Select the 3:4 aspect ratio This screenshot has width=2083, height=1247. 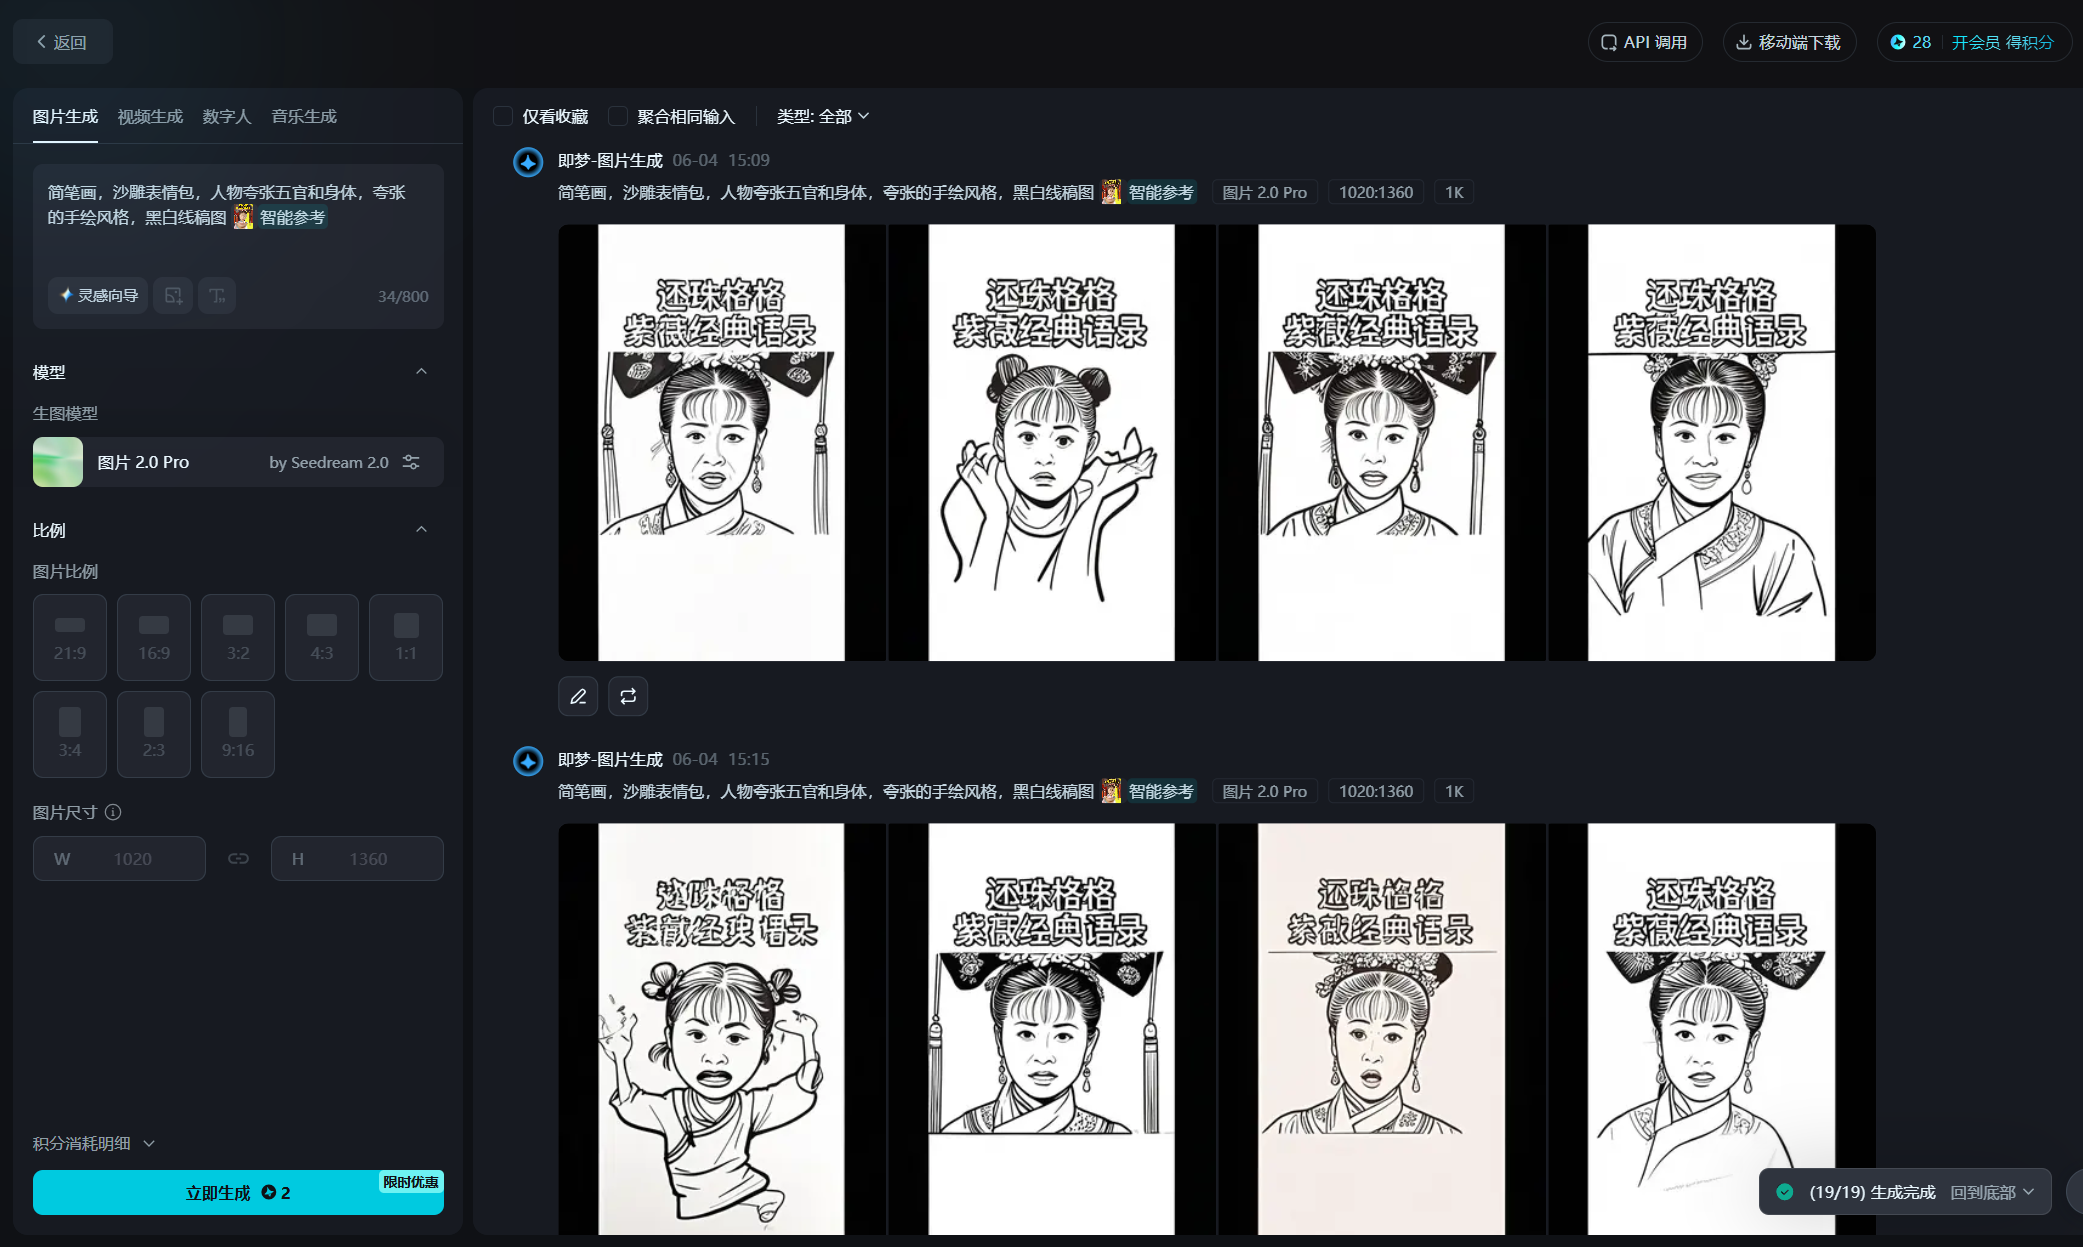pos(70,734)
